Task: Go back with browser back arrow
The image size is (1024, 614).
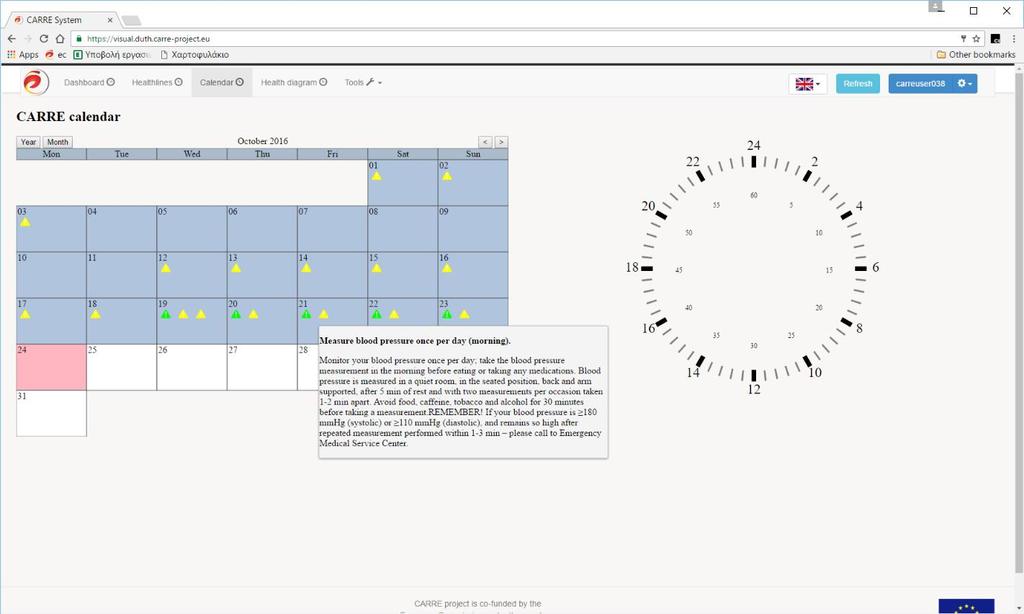Action: click(12, 39)
